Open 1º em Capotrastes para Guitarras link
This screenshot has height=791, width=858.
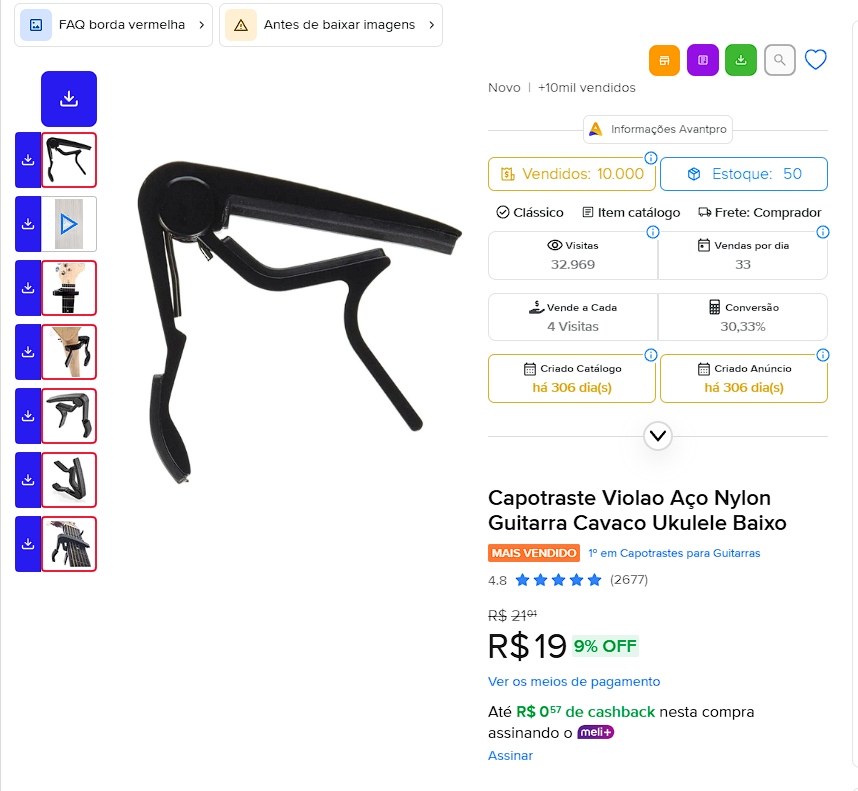(x=674, y=553)
